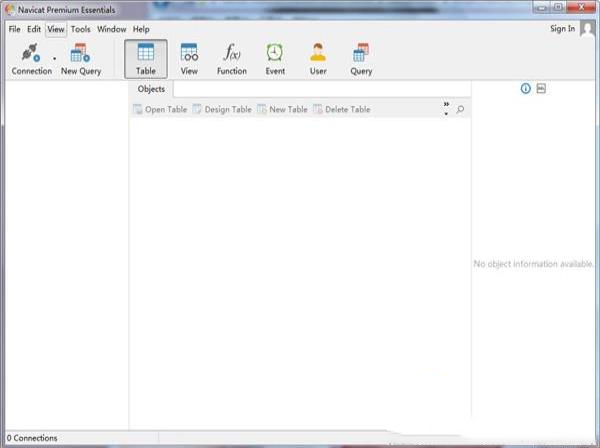Image resolution: width=600 pixels, height=448 pixels.
Task: Open the File menu
Action: (x=15, y=29)
